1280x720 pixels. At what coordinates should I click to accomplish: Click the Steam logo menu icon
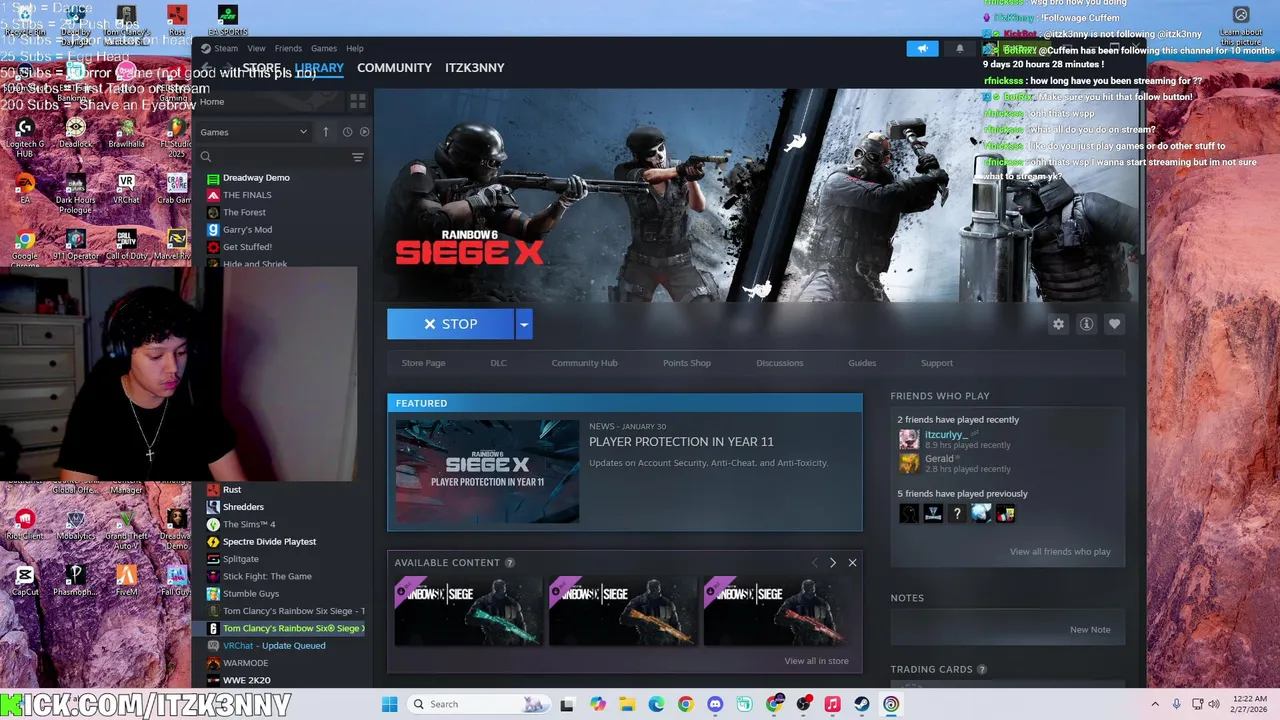(x=205, y=48)
